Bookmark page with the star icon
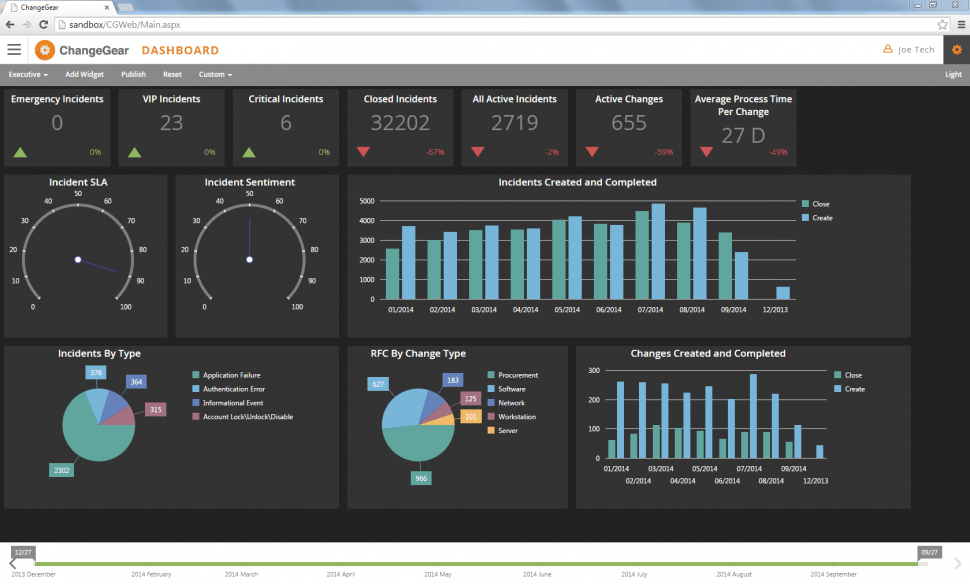The image size is (970, 584). 942,25
